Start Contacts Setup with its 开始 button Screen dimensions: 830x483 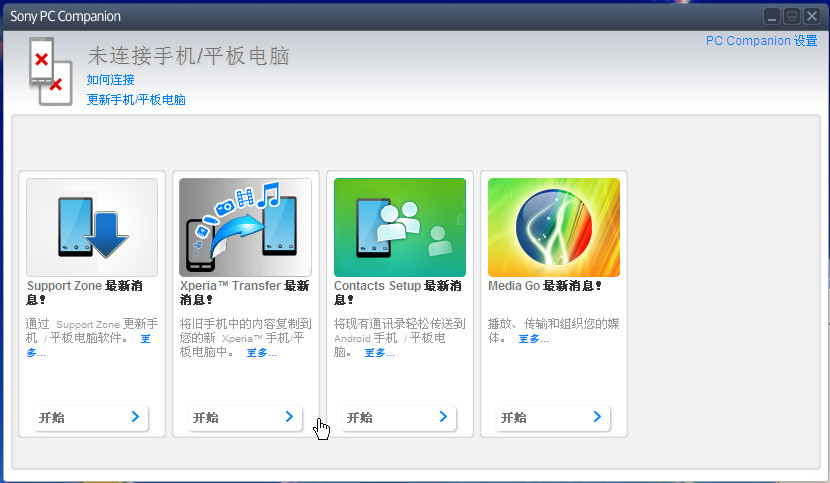(399, 418)
